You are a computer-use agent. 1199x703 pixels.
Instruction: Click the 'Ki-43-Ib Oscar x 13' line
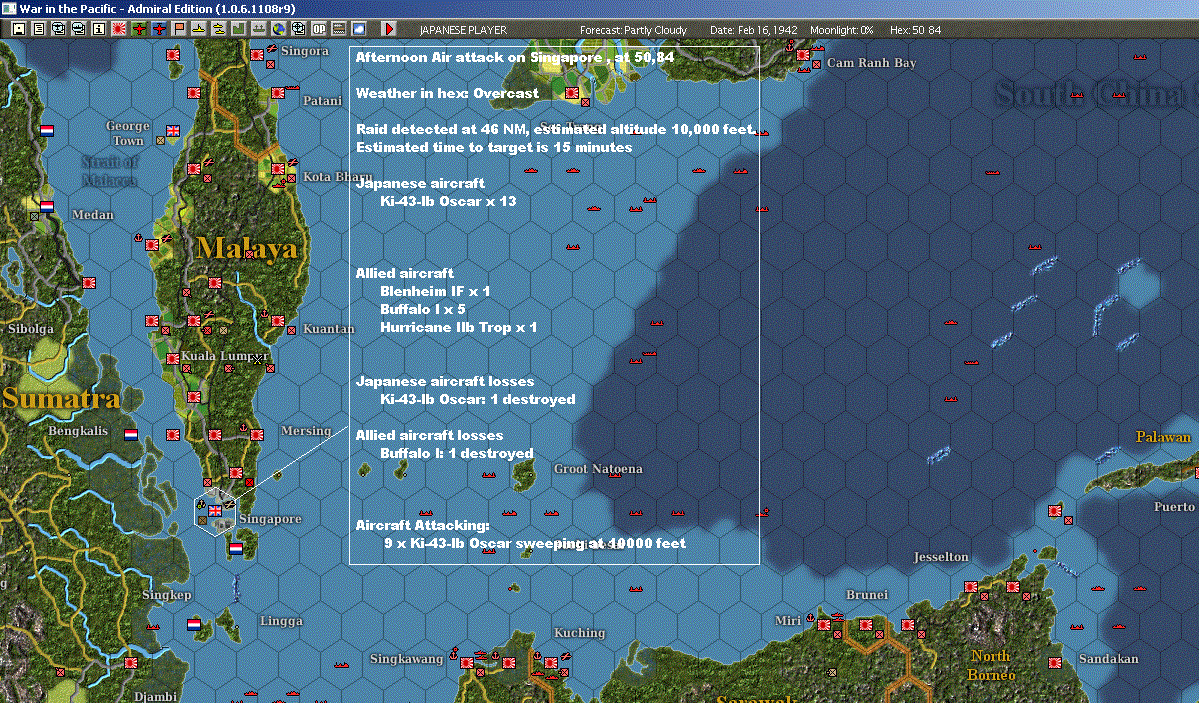[448, 201]
